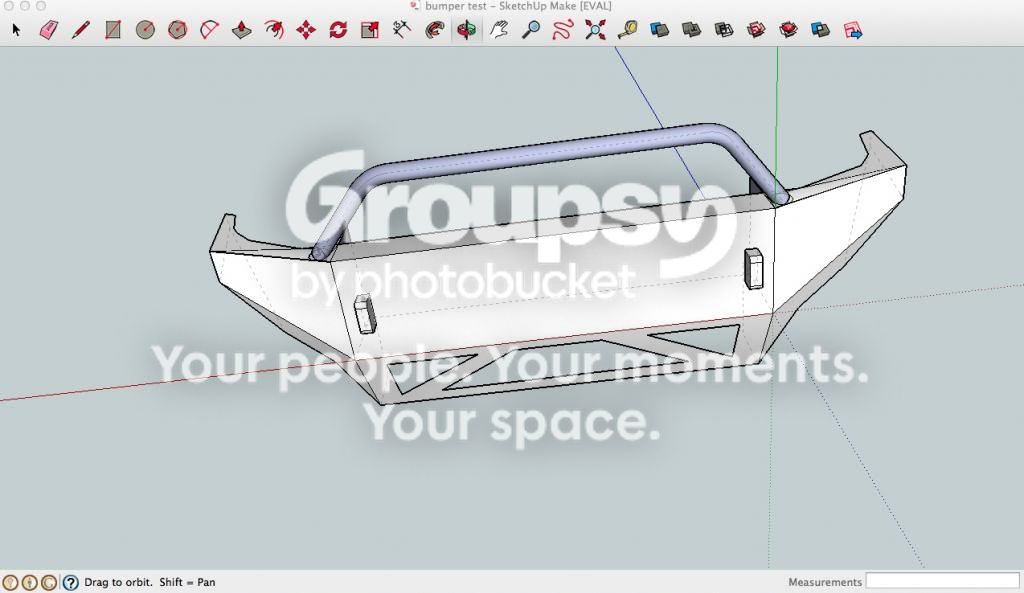The height and width of the screenshot is (593, 1024).
Task: Click the blue-and-gray Outer Shell solid tool
Action: click(660, 30)
